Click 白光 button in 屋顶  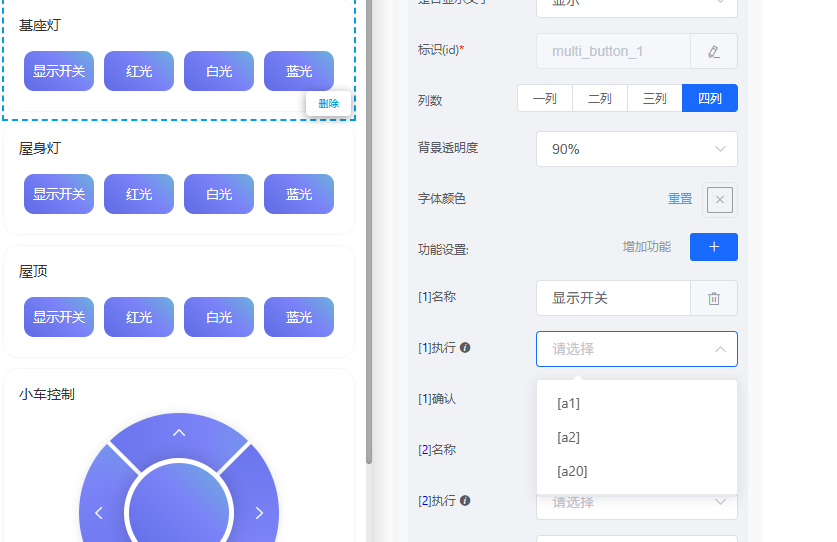(219, 317)
